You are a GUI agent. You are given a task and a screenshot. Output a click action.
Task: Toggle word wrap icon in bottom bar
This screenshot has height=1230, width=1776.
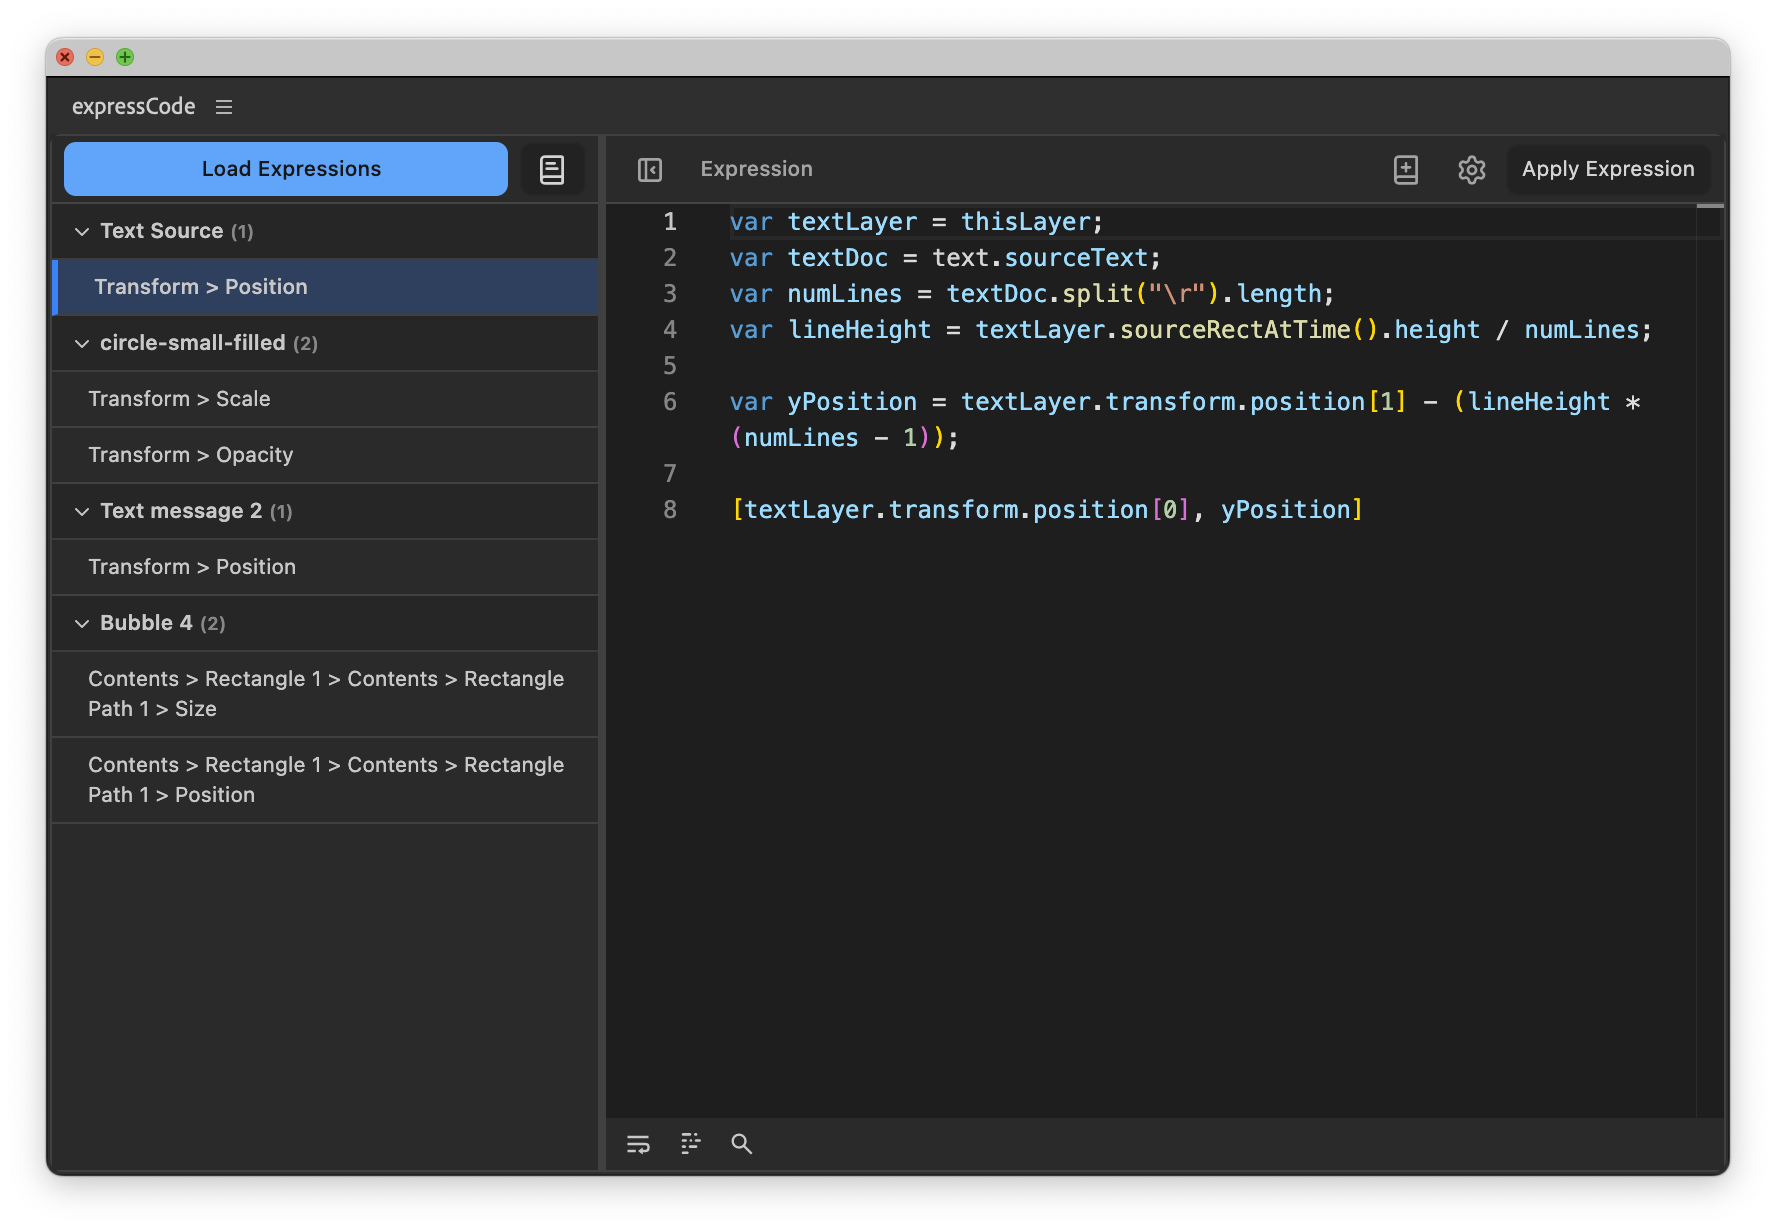(638, 1144)
